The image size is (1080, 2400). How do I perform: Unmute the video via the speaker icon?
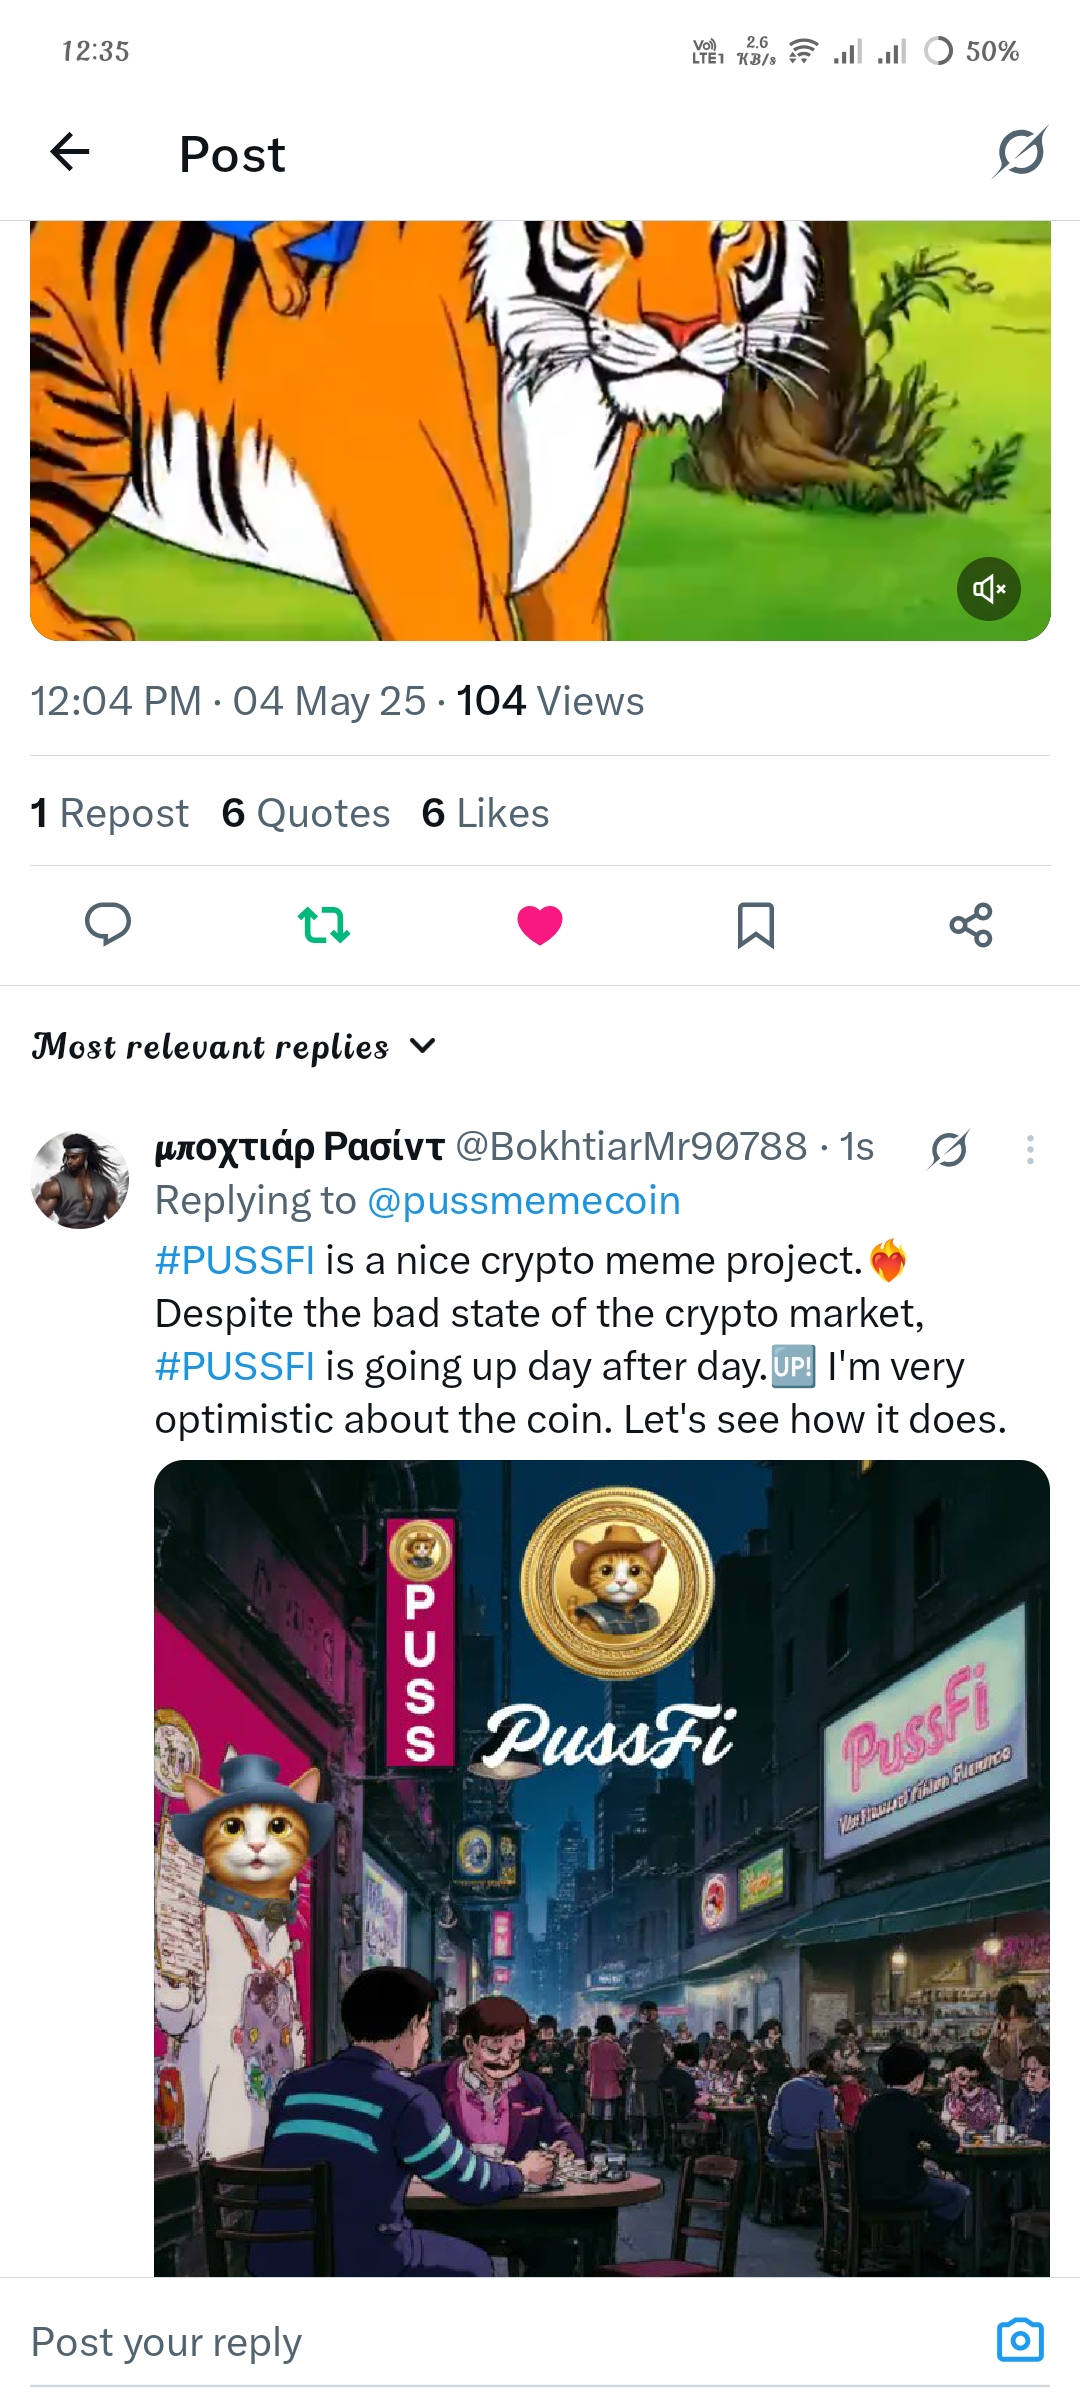(989, 588)
